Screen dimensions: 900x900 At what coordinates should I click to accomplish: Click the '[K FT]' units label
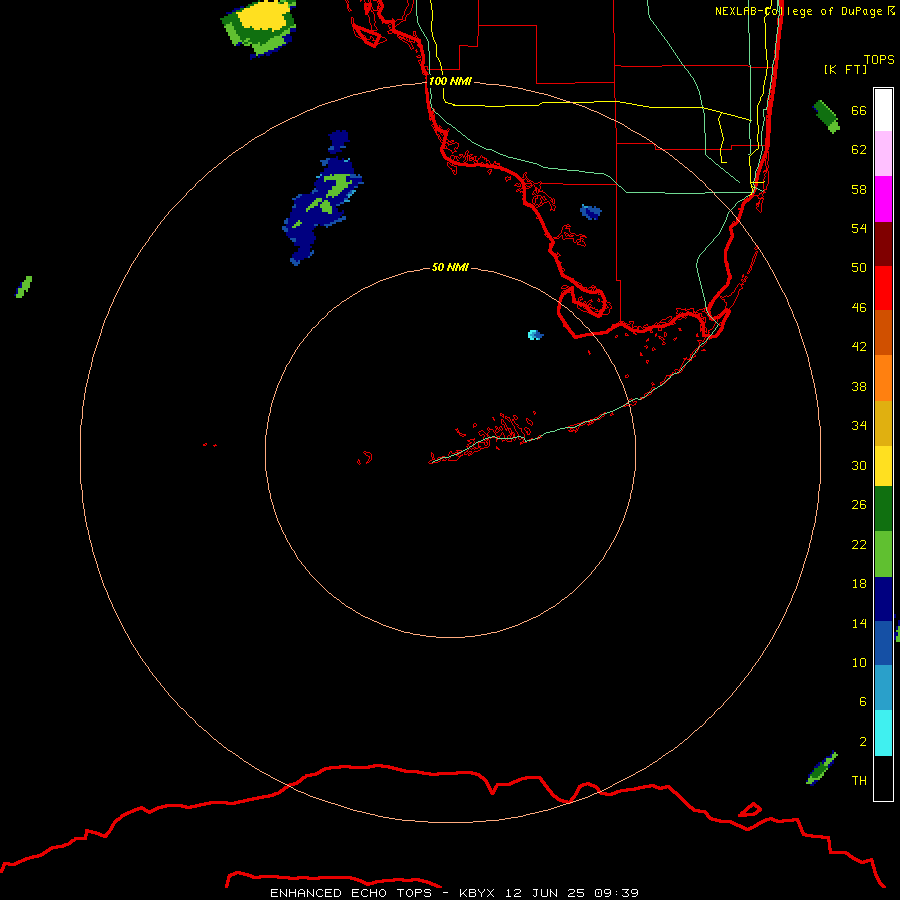coord(845,69)
